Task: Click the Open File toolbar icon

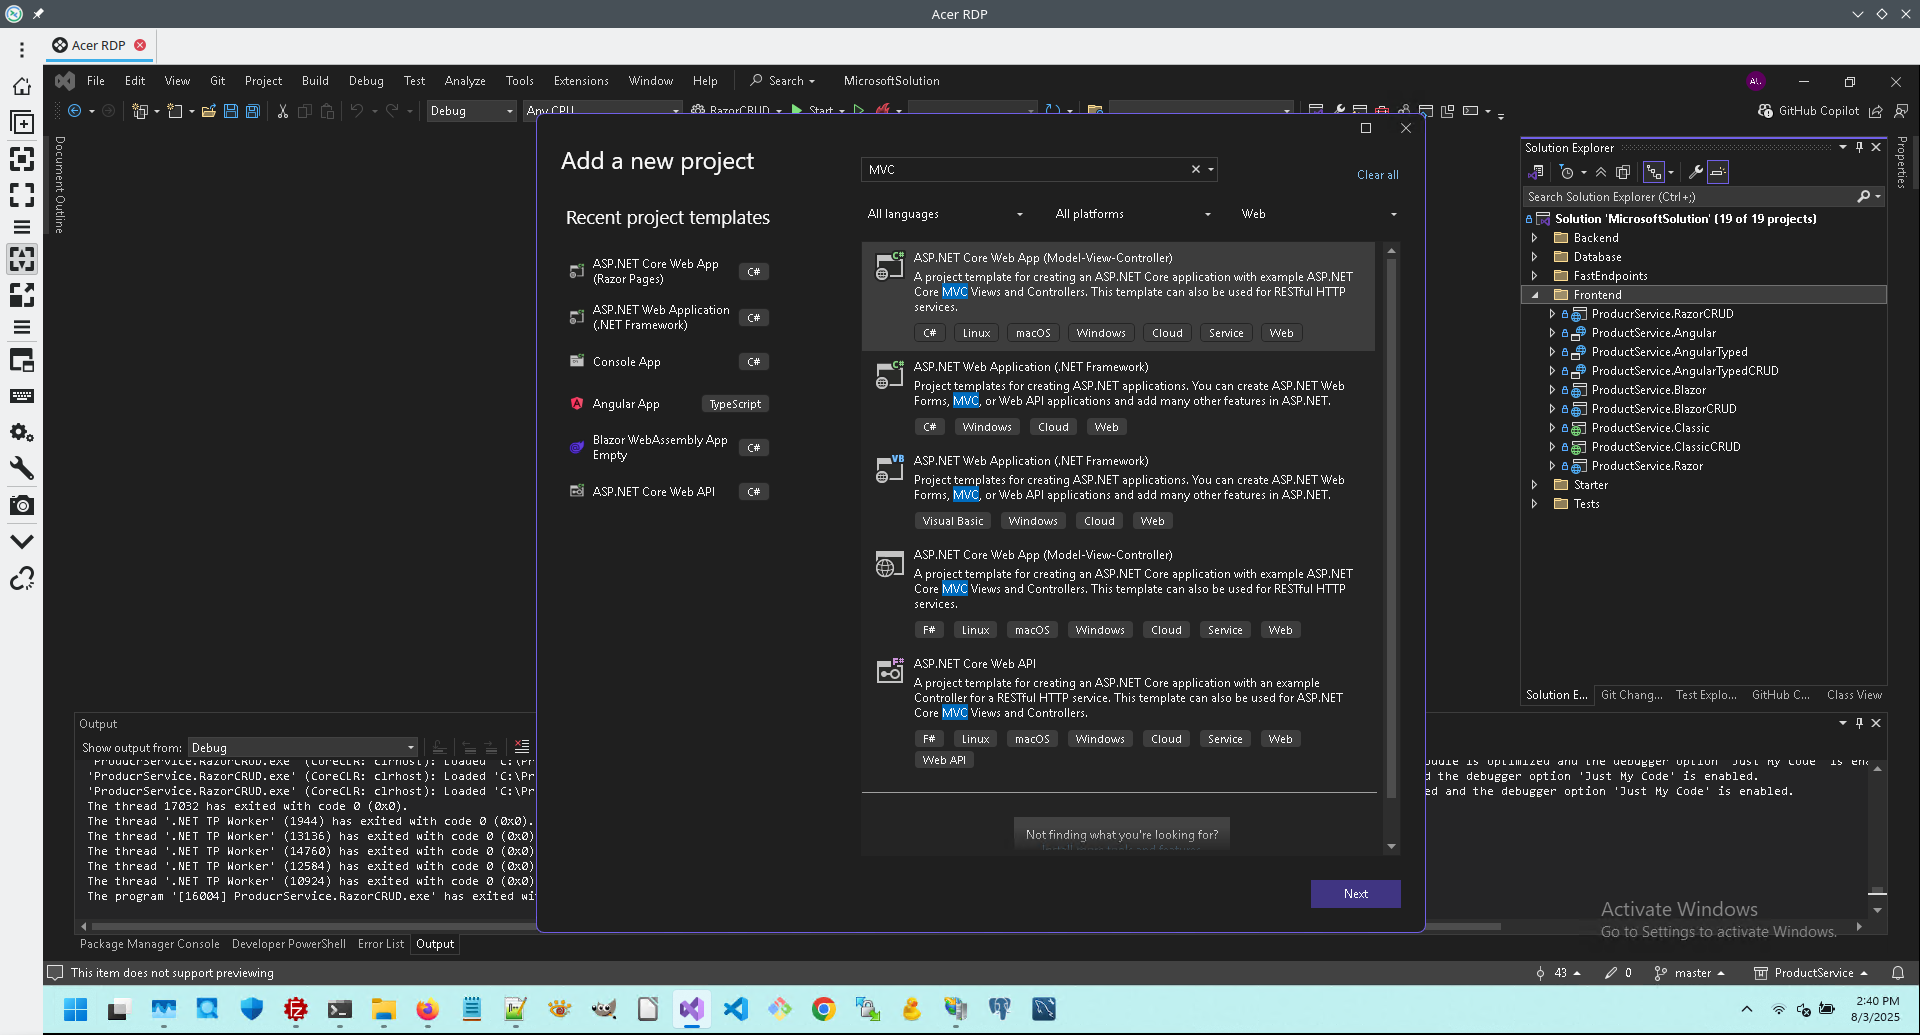Action: [x=209, y=111]
